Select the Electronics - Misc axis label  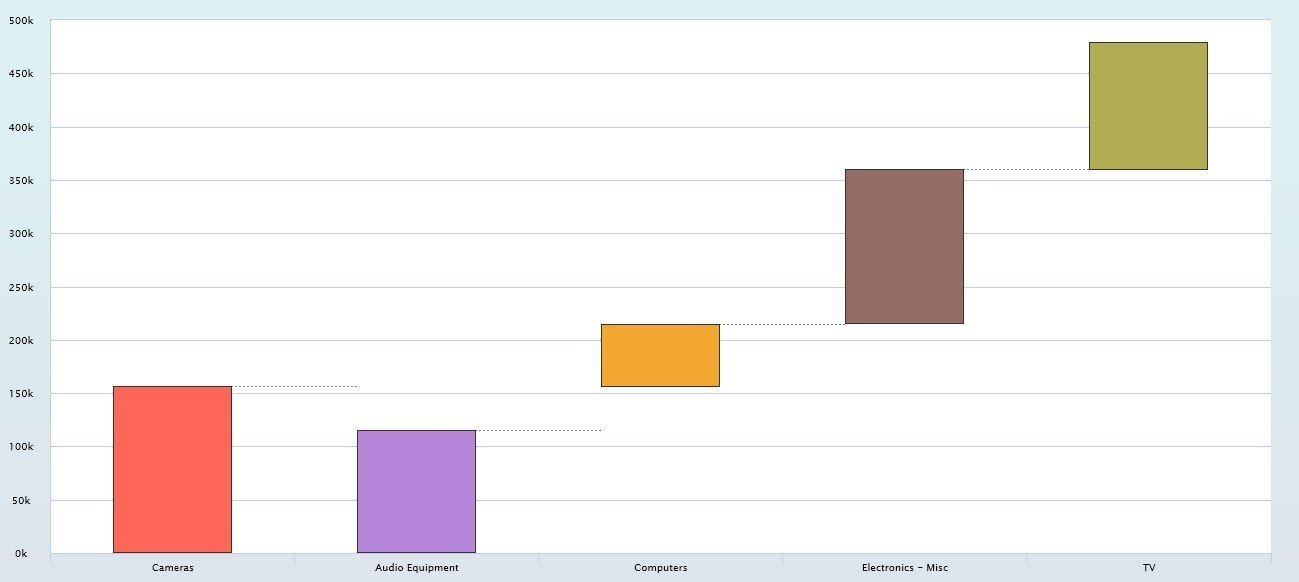pos(905,568)
